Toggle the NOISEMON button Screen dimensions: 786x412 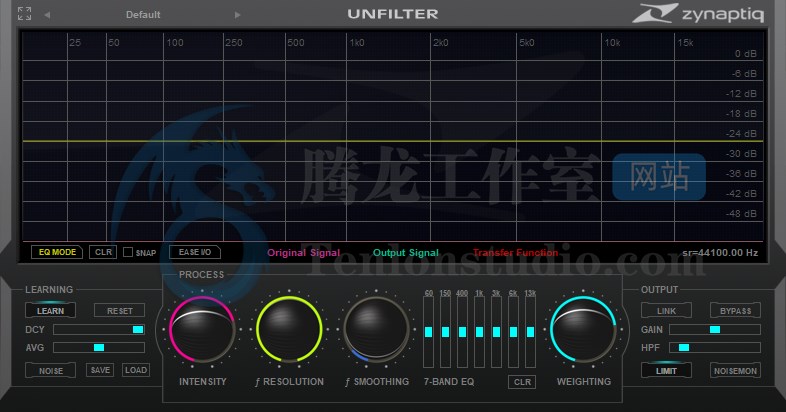[x=735, y=371]
